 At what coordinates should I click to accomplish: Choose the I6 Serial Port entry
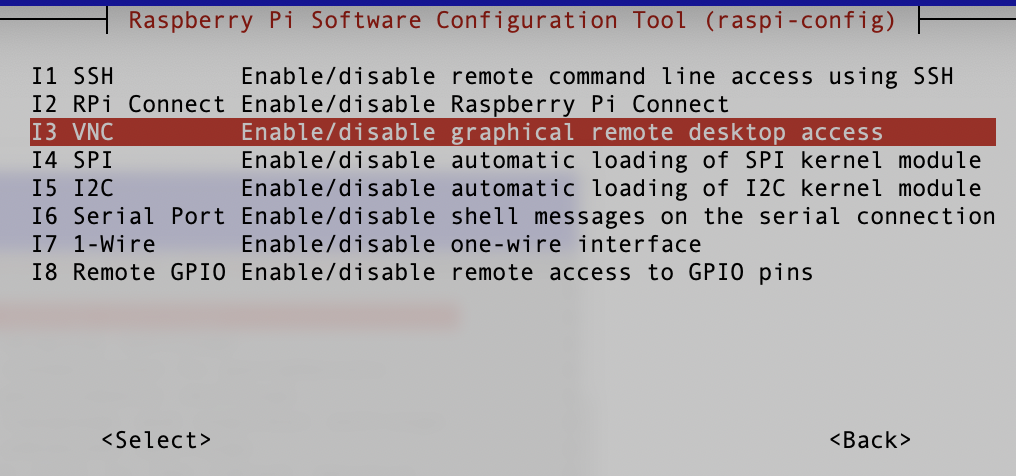click(513, 216)
